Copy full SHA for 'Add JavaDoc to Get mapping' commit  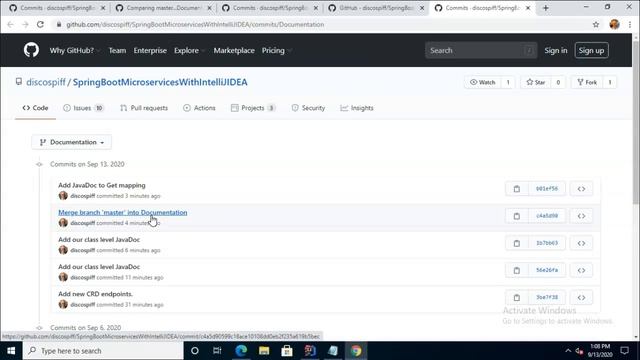point(517,189)
